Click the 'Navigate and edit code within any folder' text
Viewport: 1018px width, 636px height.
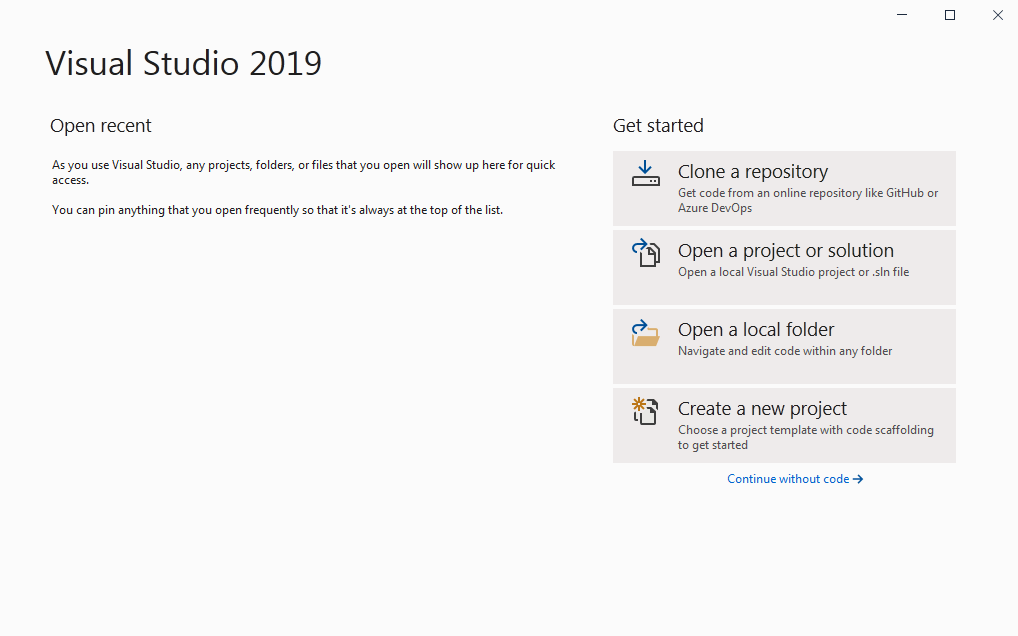785,351
